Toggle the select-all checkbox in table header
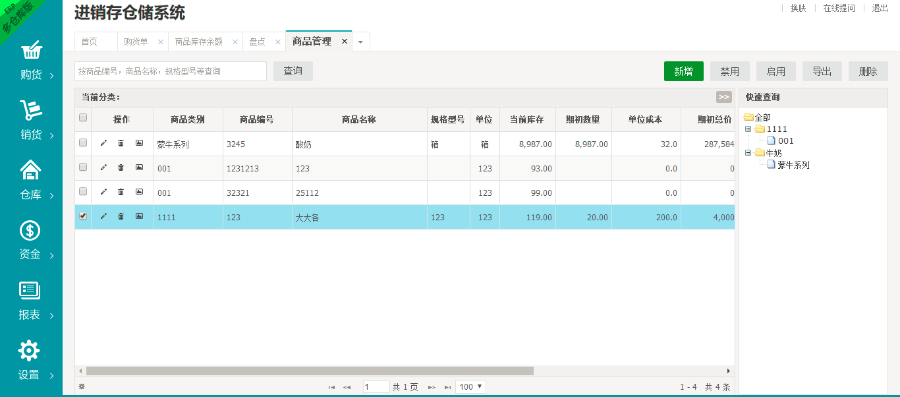 click(x=83, y=118)
